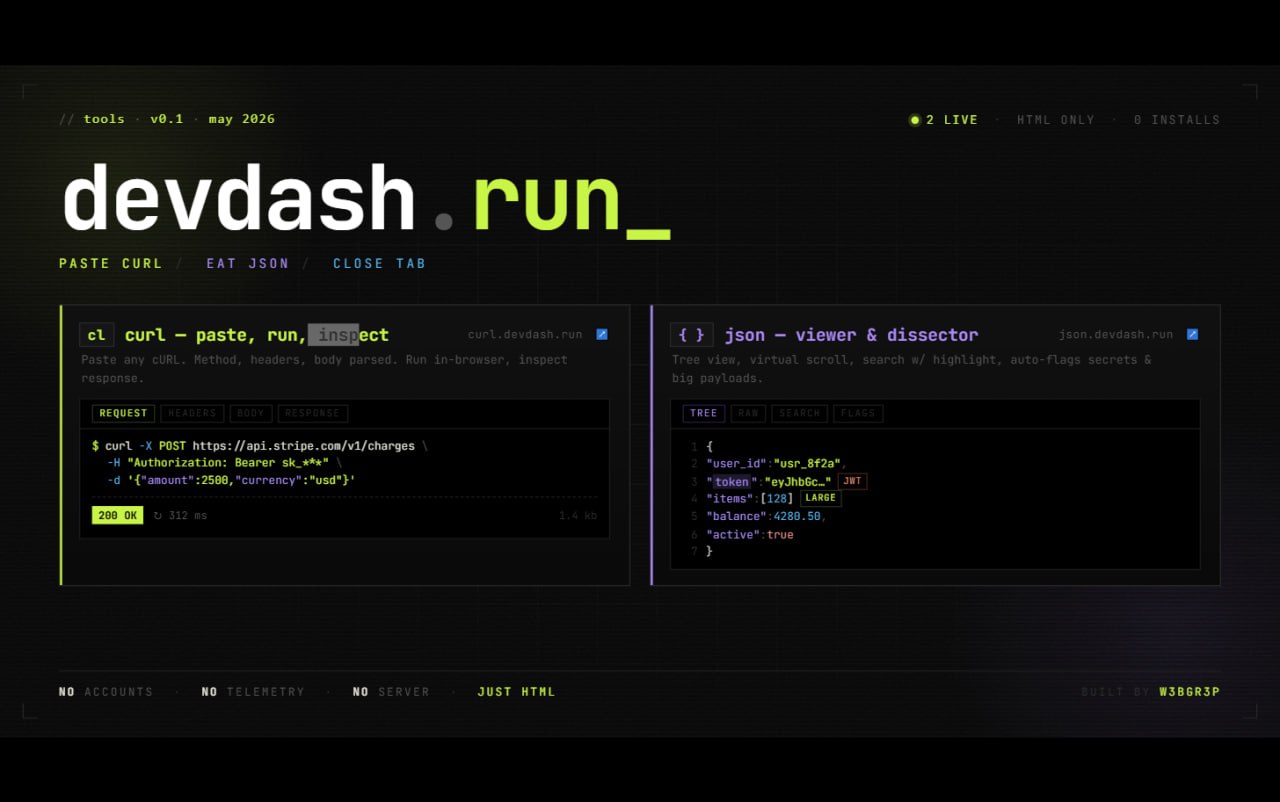Click the LARGE flag badge on items

pyautogui.click(x=820, y=498)
